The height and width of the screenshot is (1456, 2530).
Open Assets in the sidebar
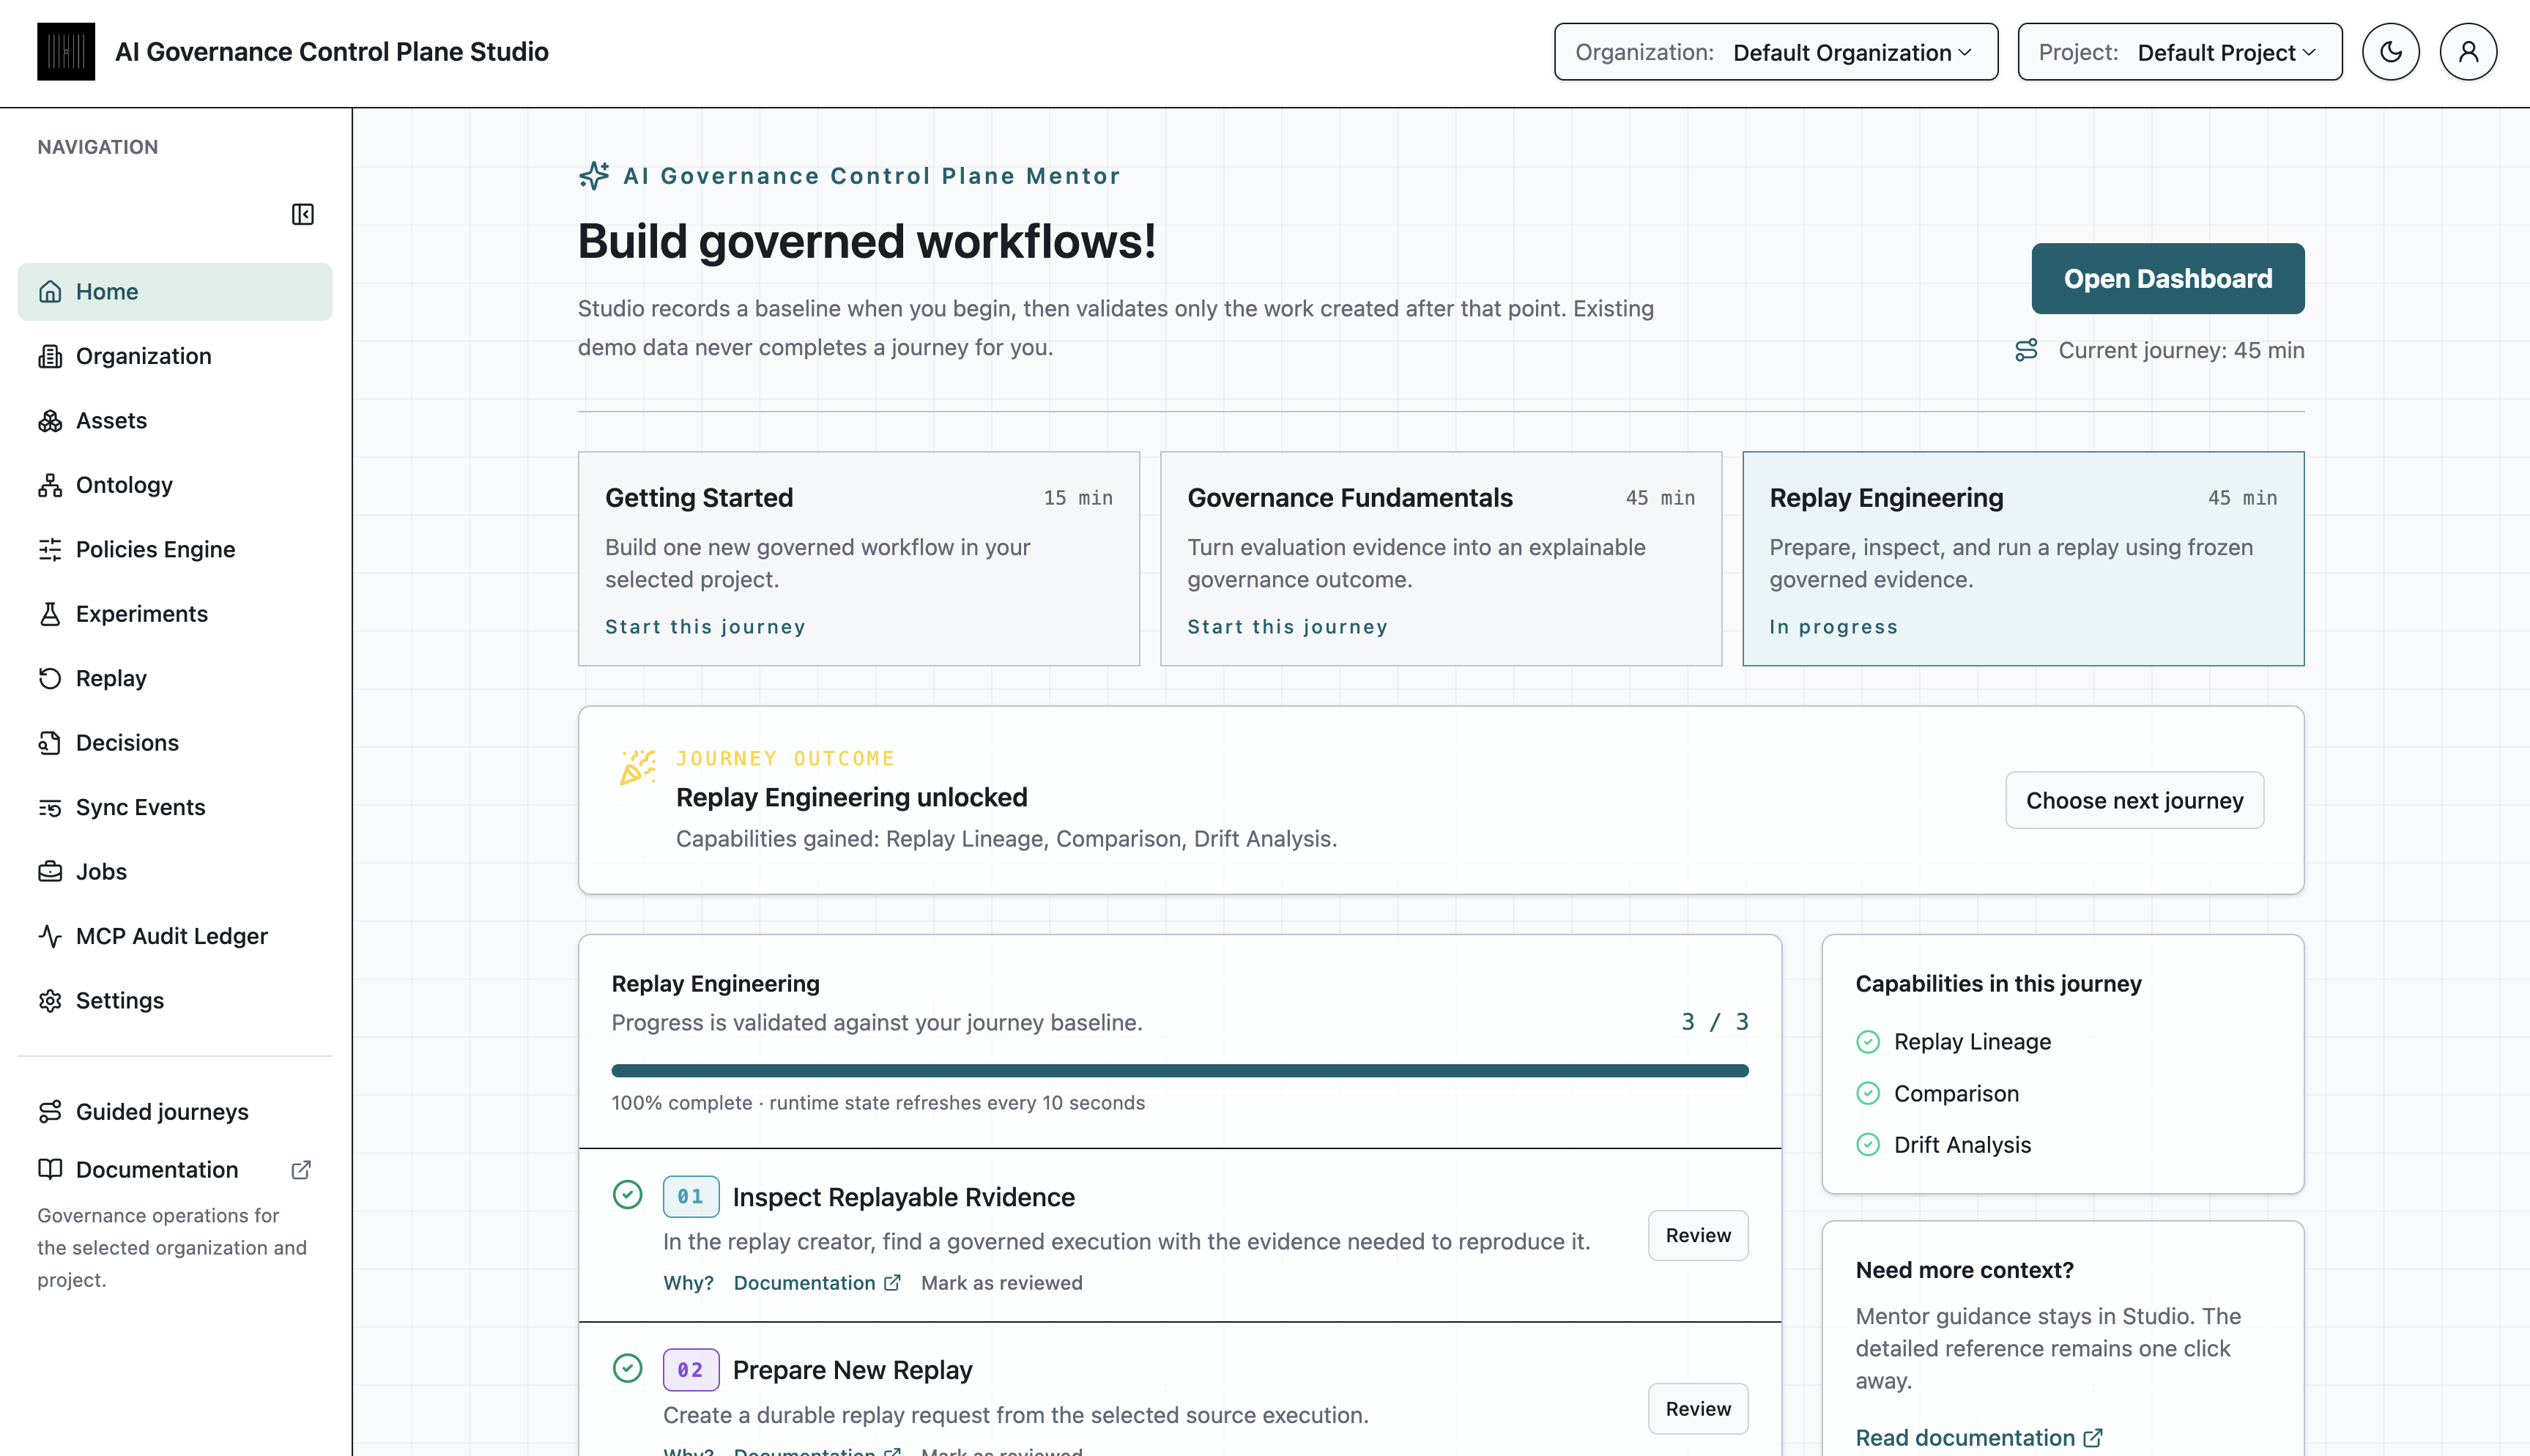click(x=175, y=421)
